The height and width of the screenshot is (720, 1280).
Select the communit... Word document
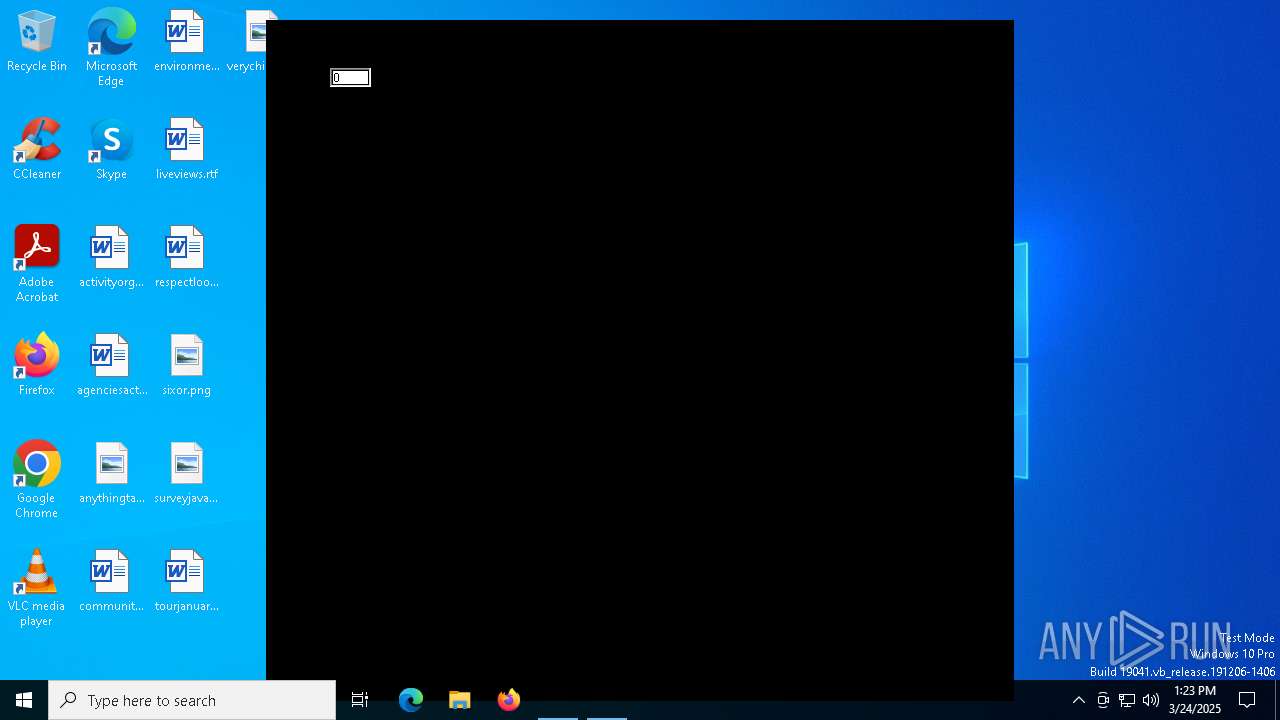coord(111,582)
